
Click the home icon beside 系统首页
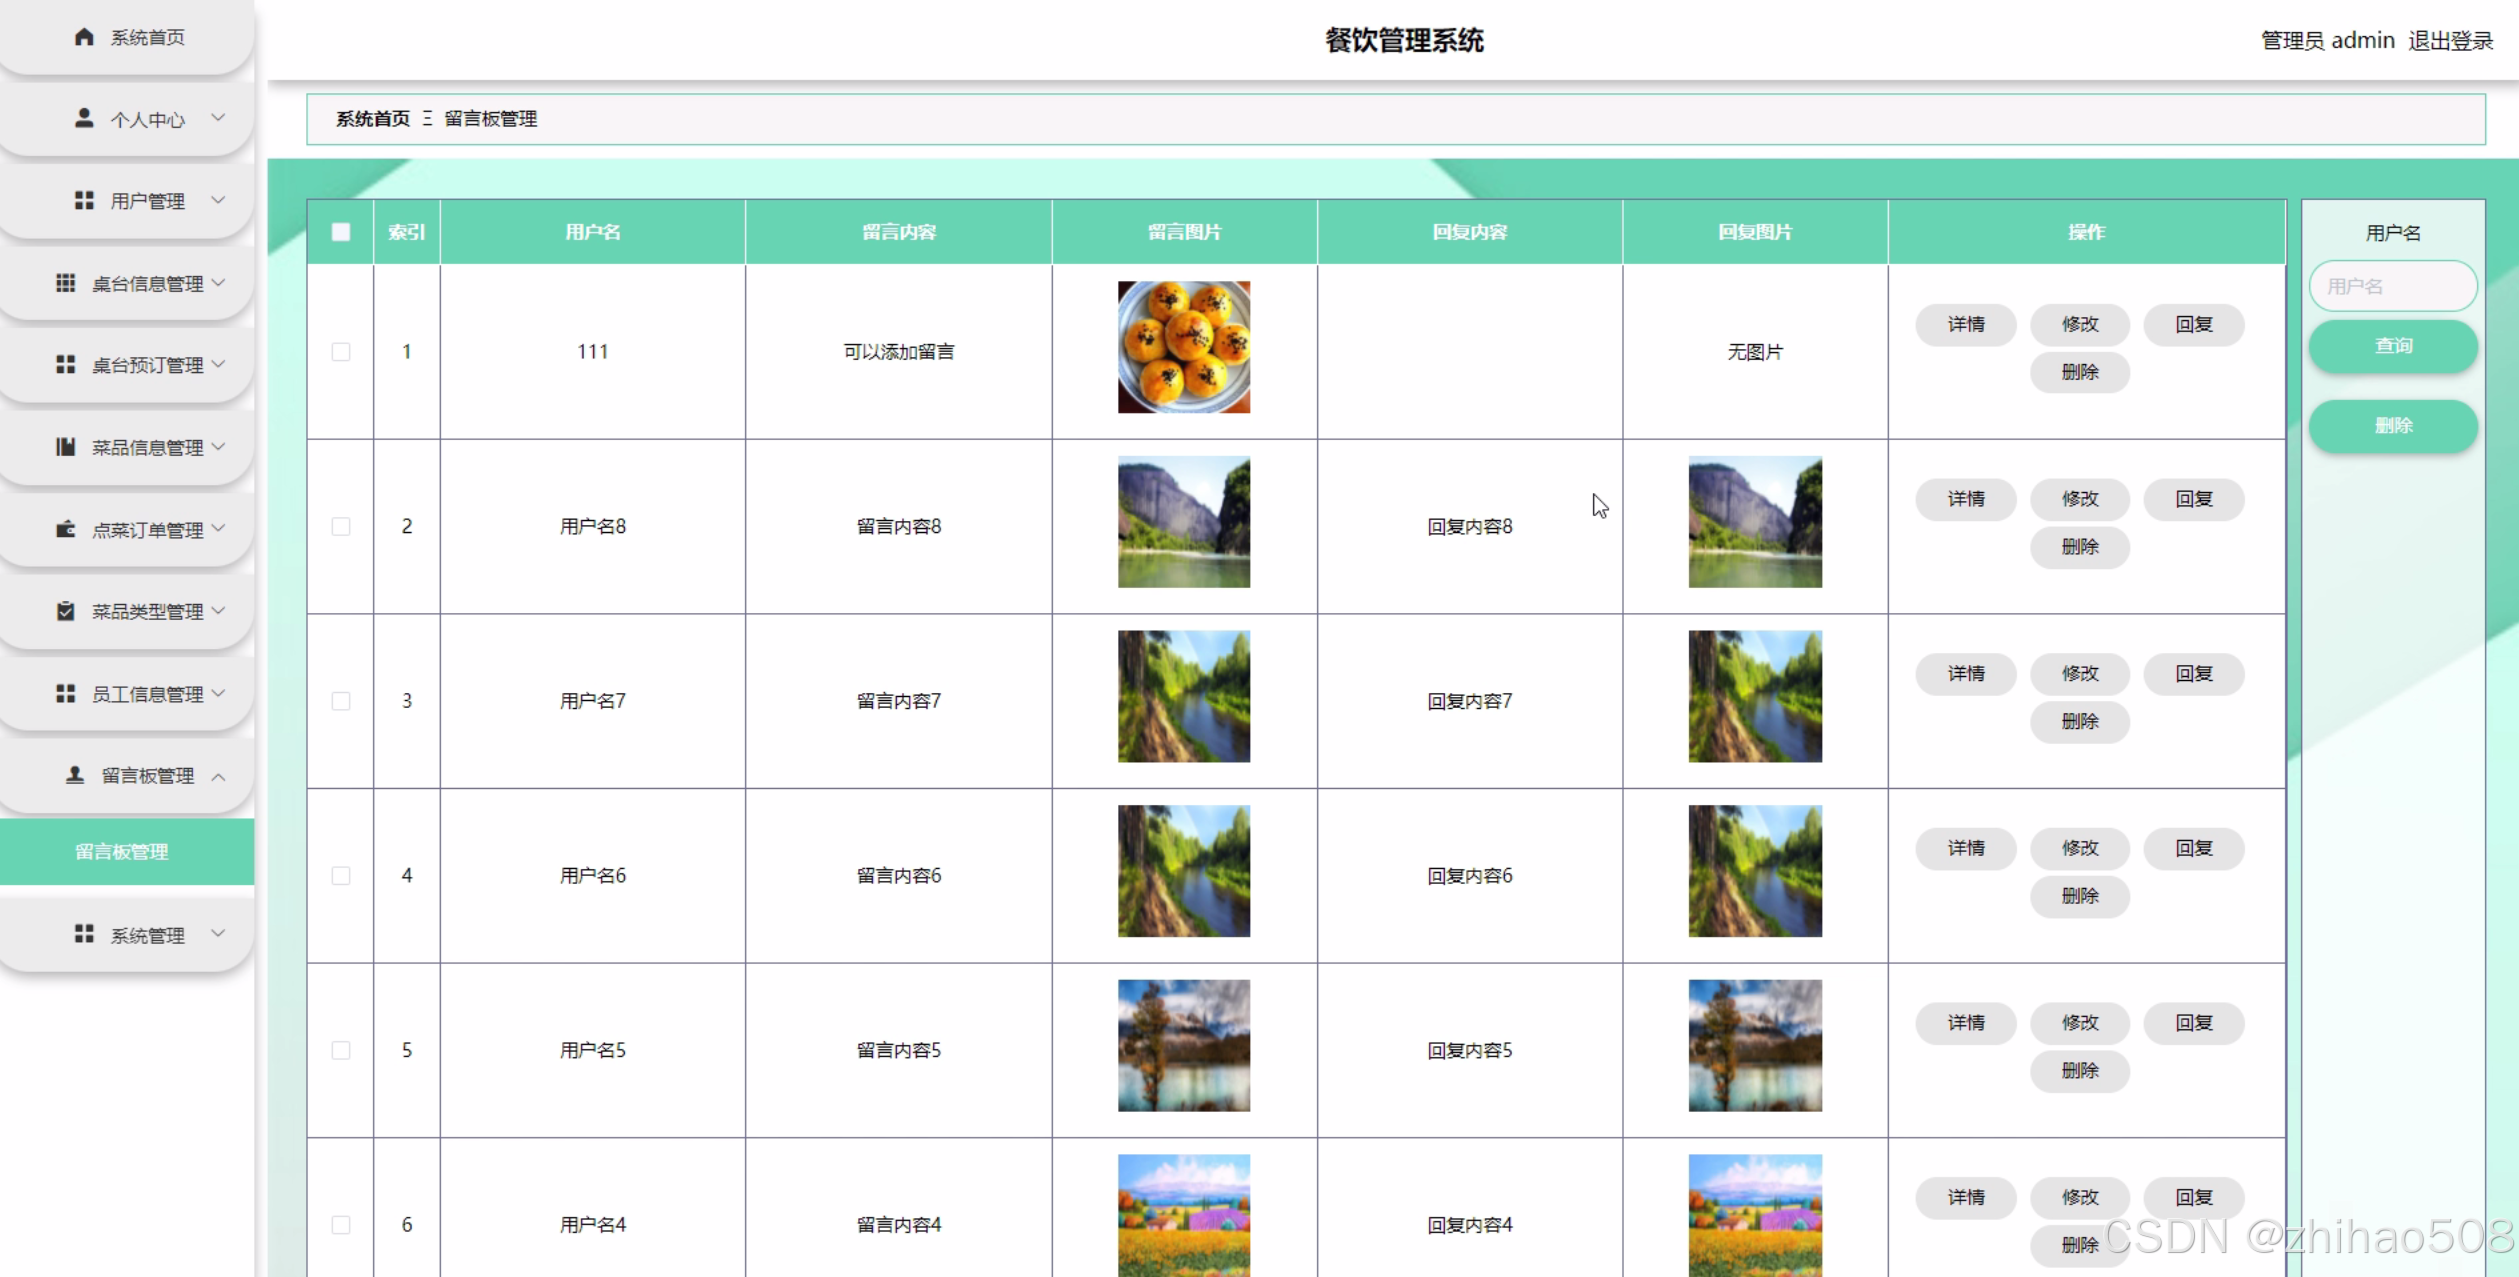tap(84, 37)
